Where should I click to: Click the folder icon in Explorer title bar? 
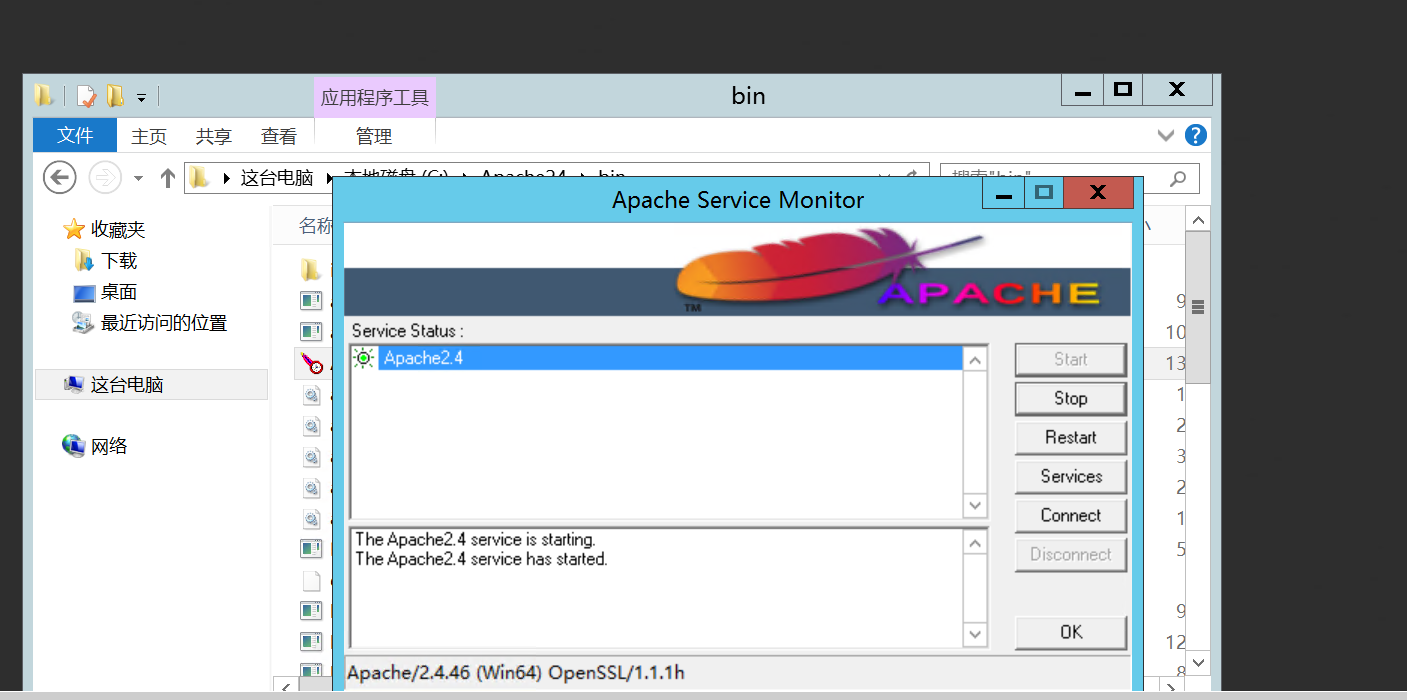coord(43,96)
